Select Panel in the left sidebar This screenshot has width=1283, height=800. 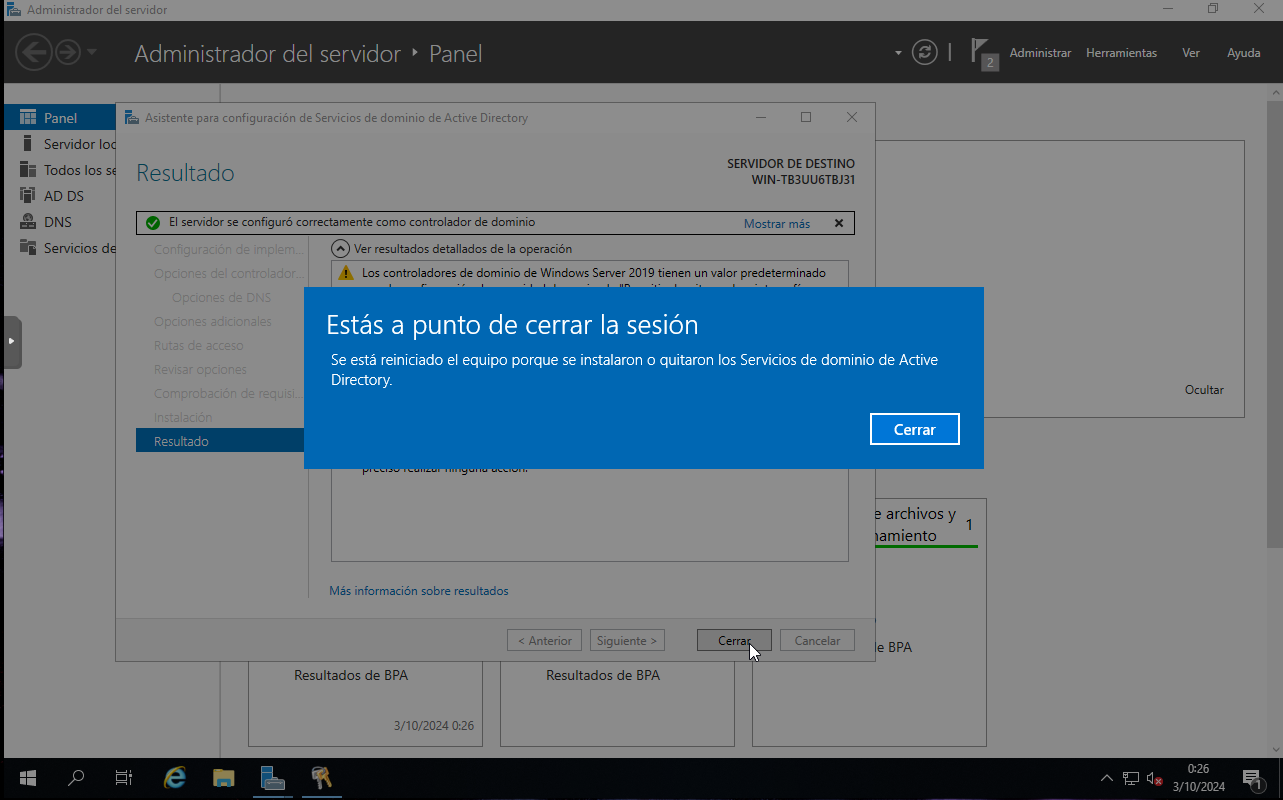[60, 118]
